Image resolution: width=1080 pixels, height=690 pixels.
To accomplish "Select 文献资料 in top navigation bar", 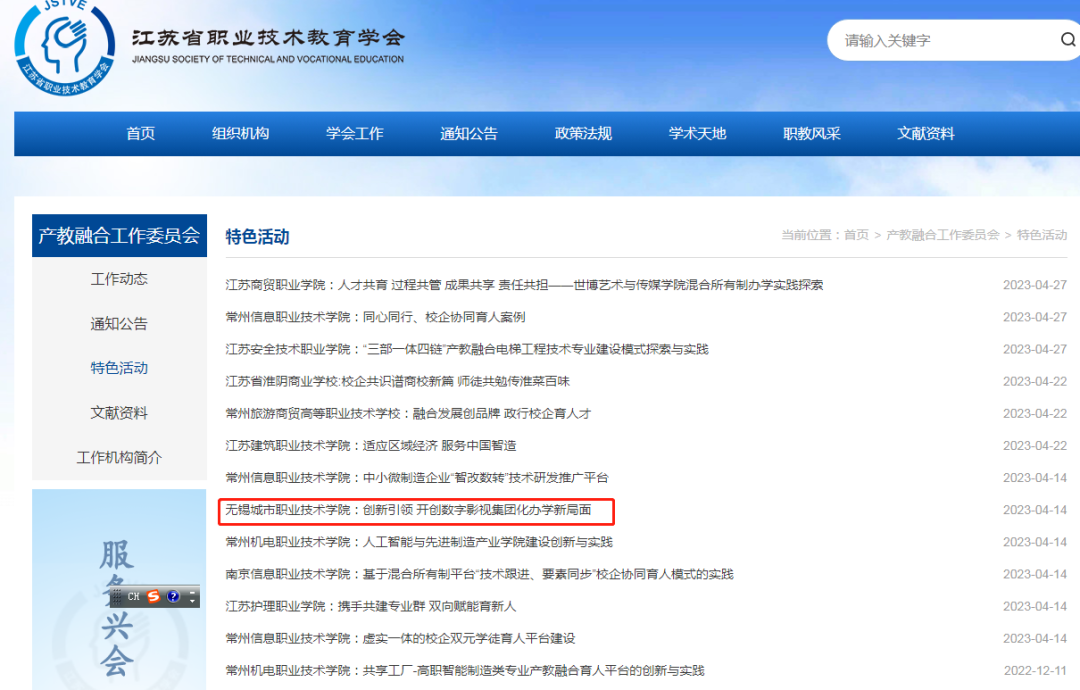I will pyautogui.click(x=926, y=134).
